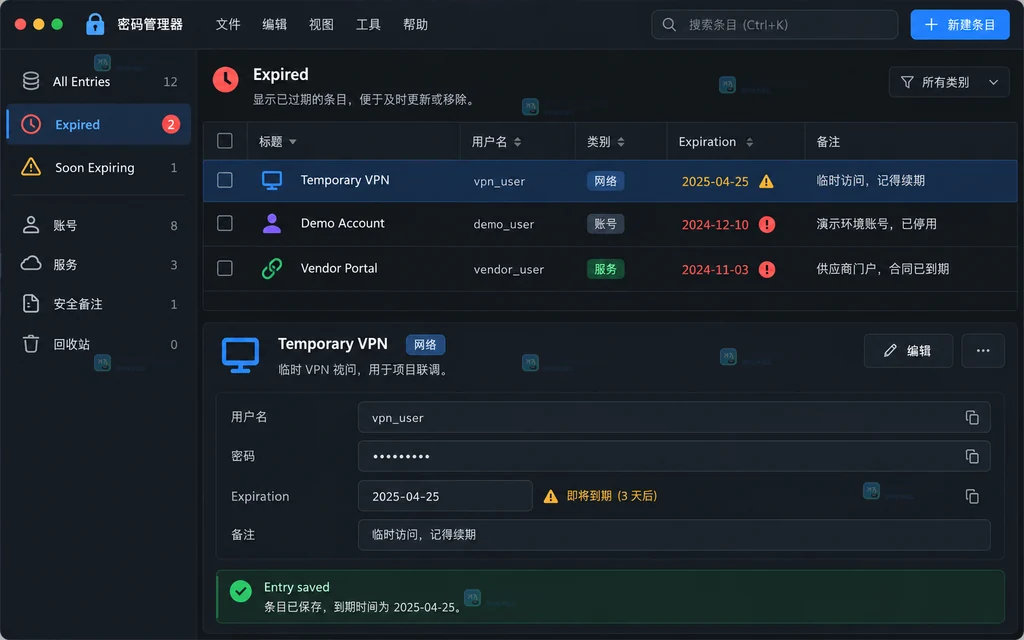The width and height of the screenshot is (1024, 640).
Task: Click vendor_user username cell
Action: point(509,269)
